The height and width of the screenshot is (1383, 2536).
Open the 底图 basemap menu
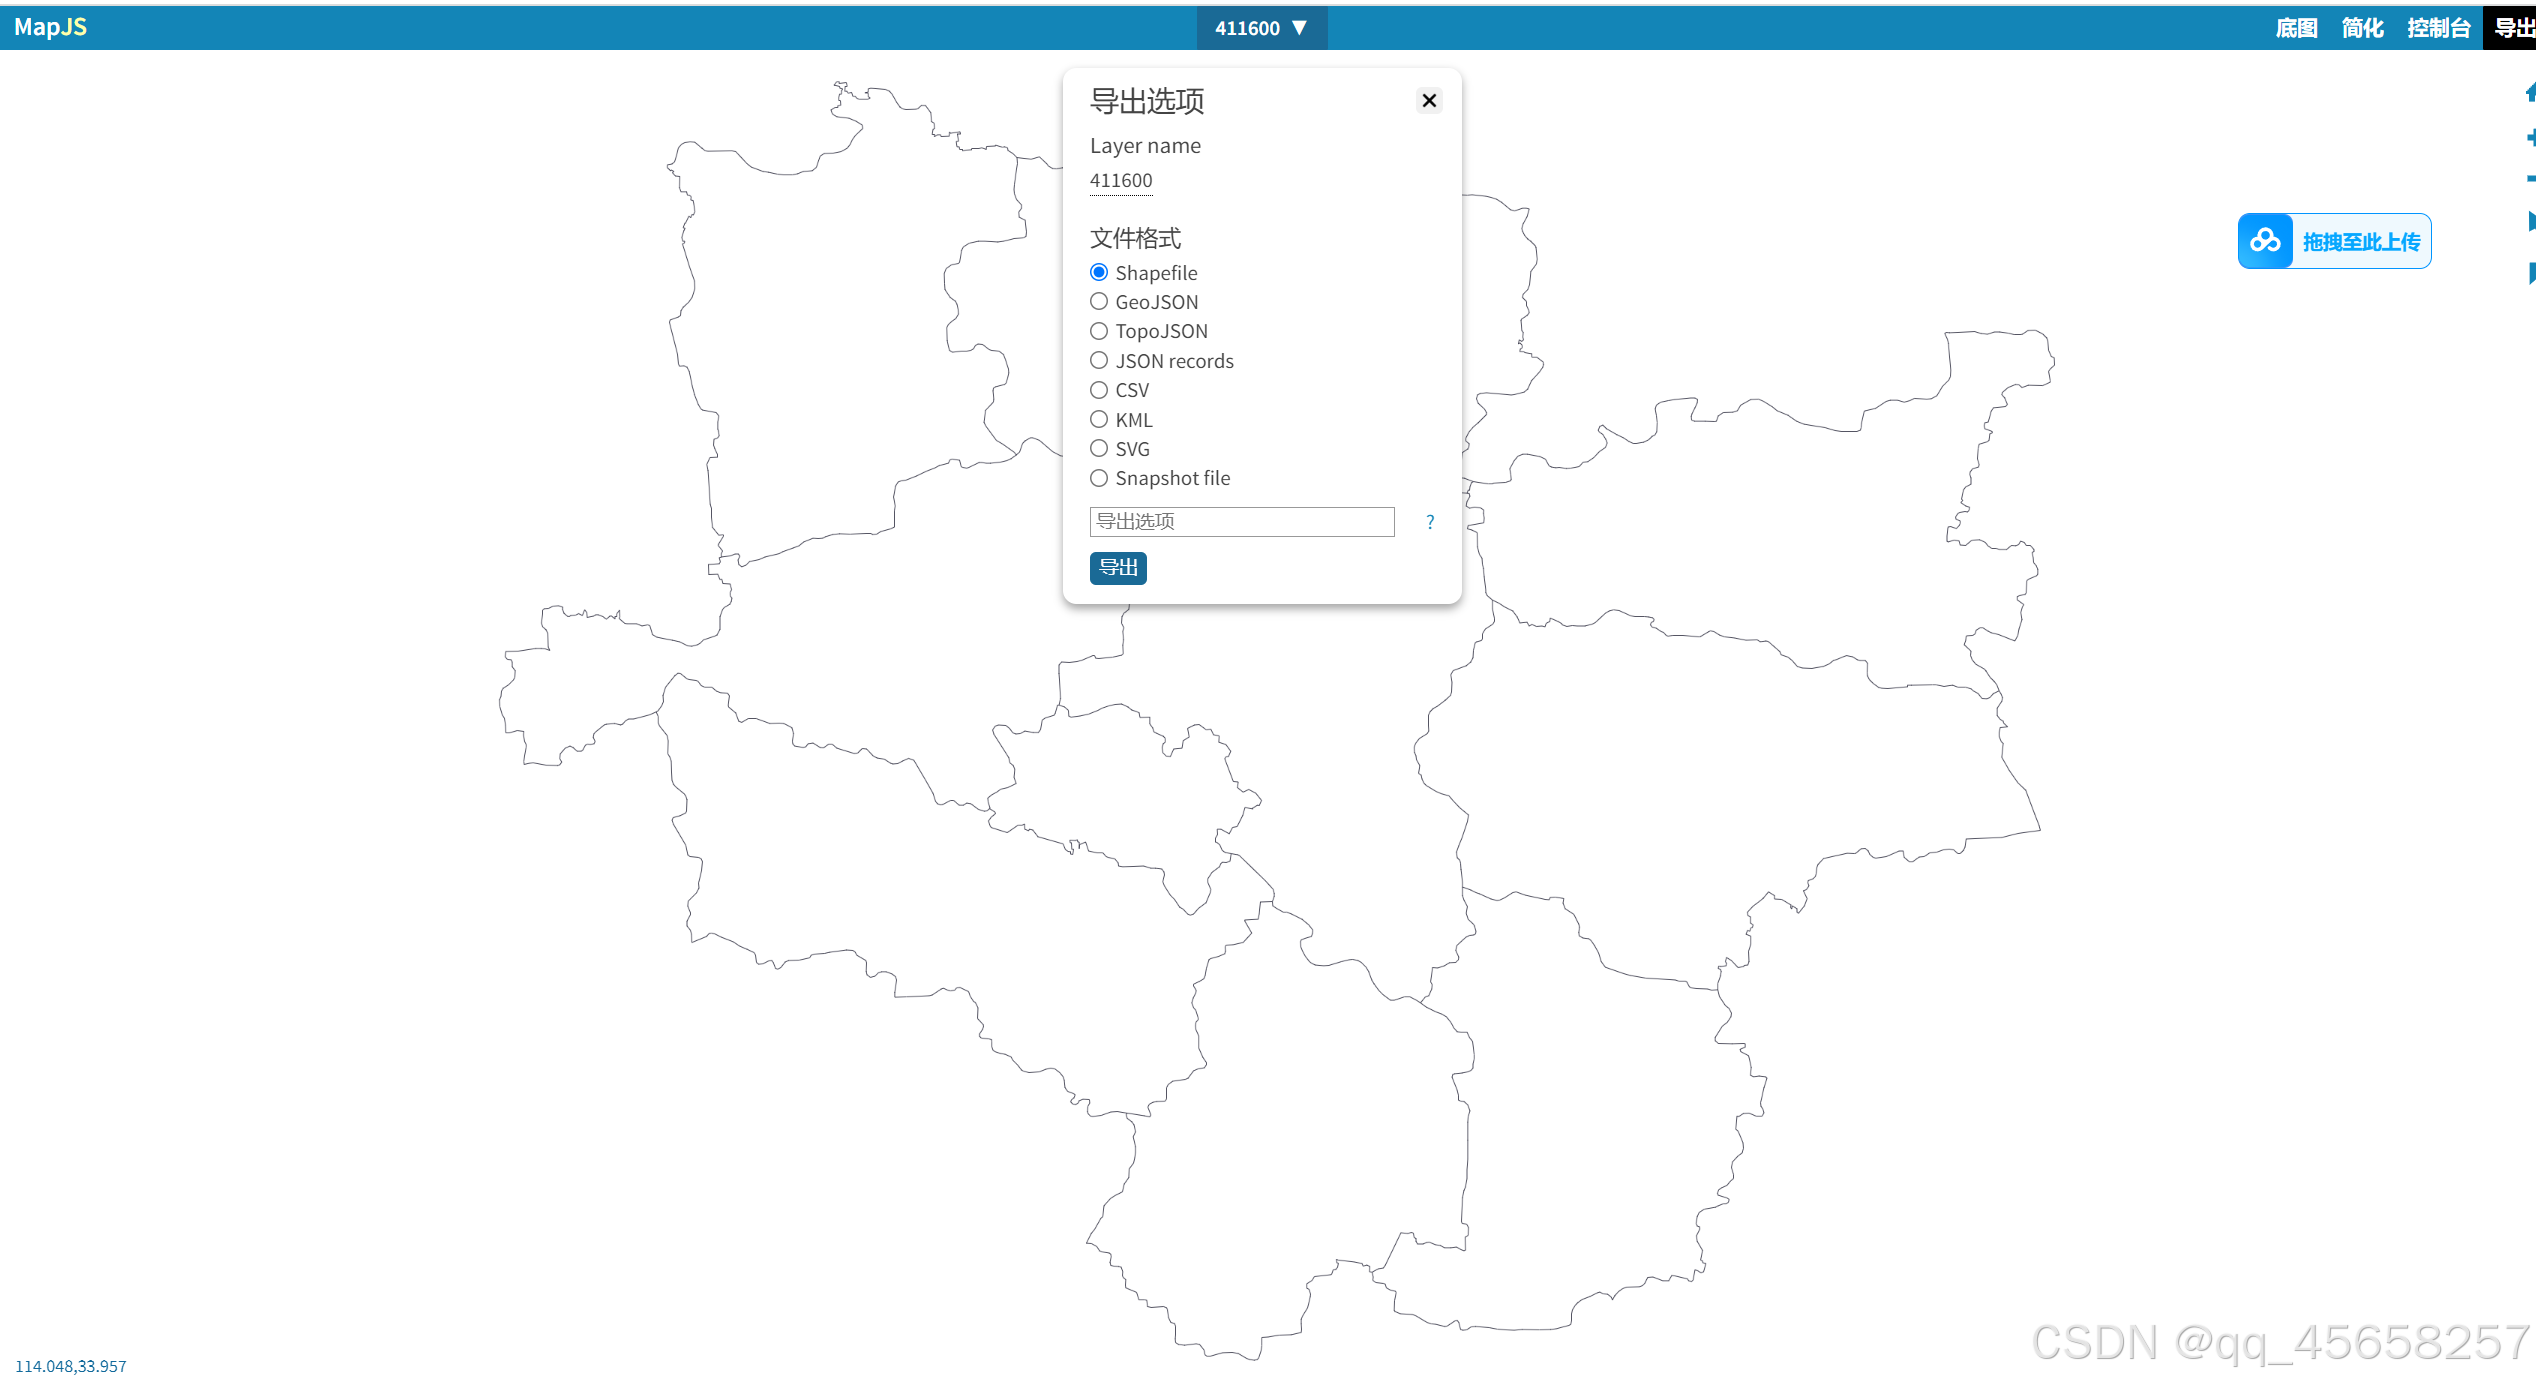click(x=2296, y=28)
